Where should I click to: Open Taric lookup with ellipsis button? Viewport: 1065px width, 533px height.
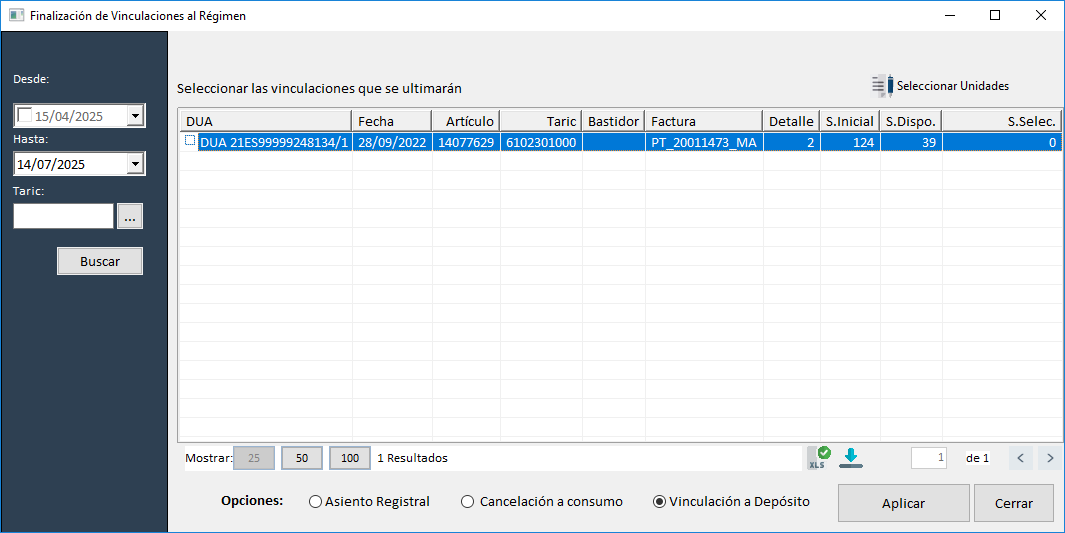tap(131, 216)
